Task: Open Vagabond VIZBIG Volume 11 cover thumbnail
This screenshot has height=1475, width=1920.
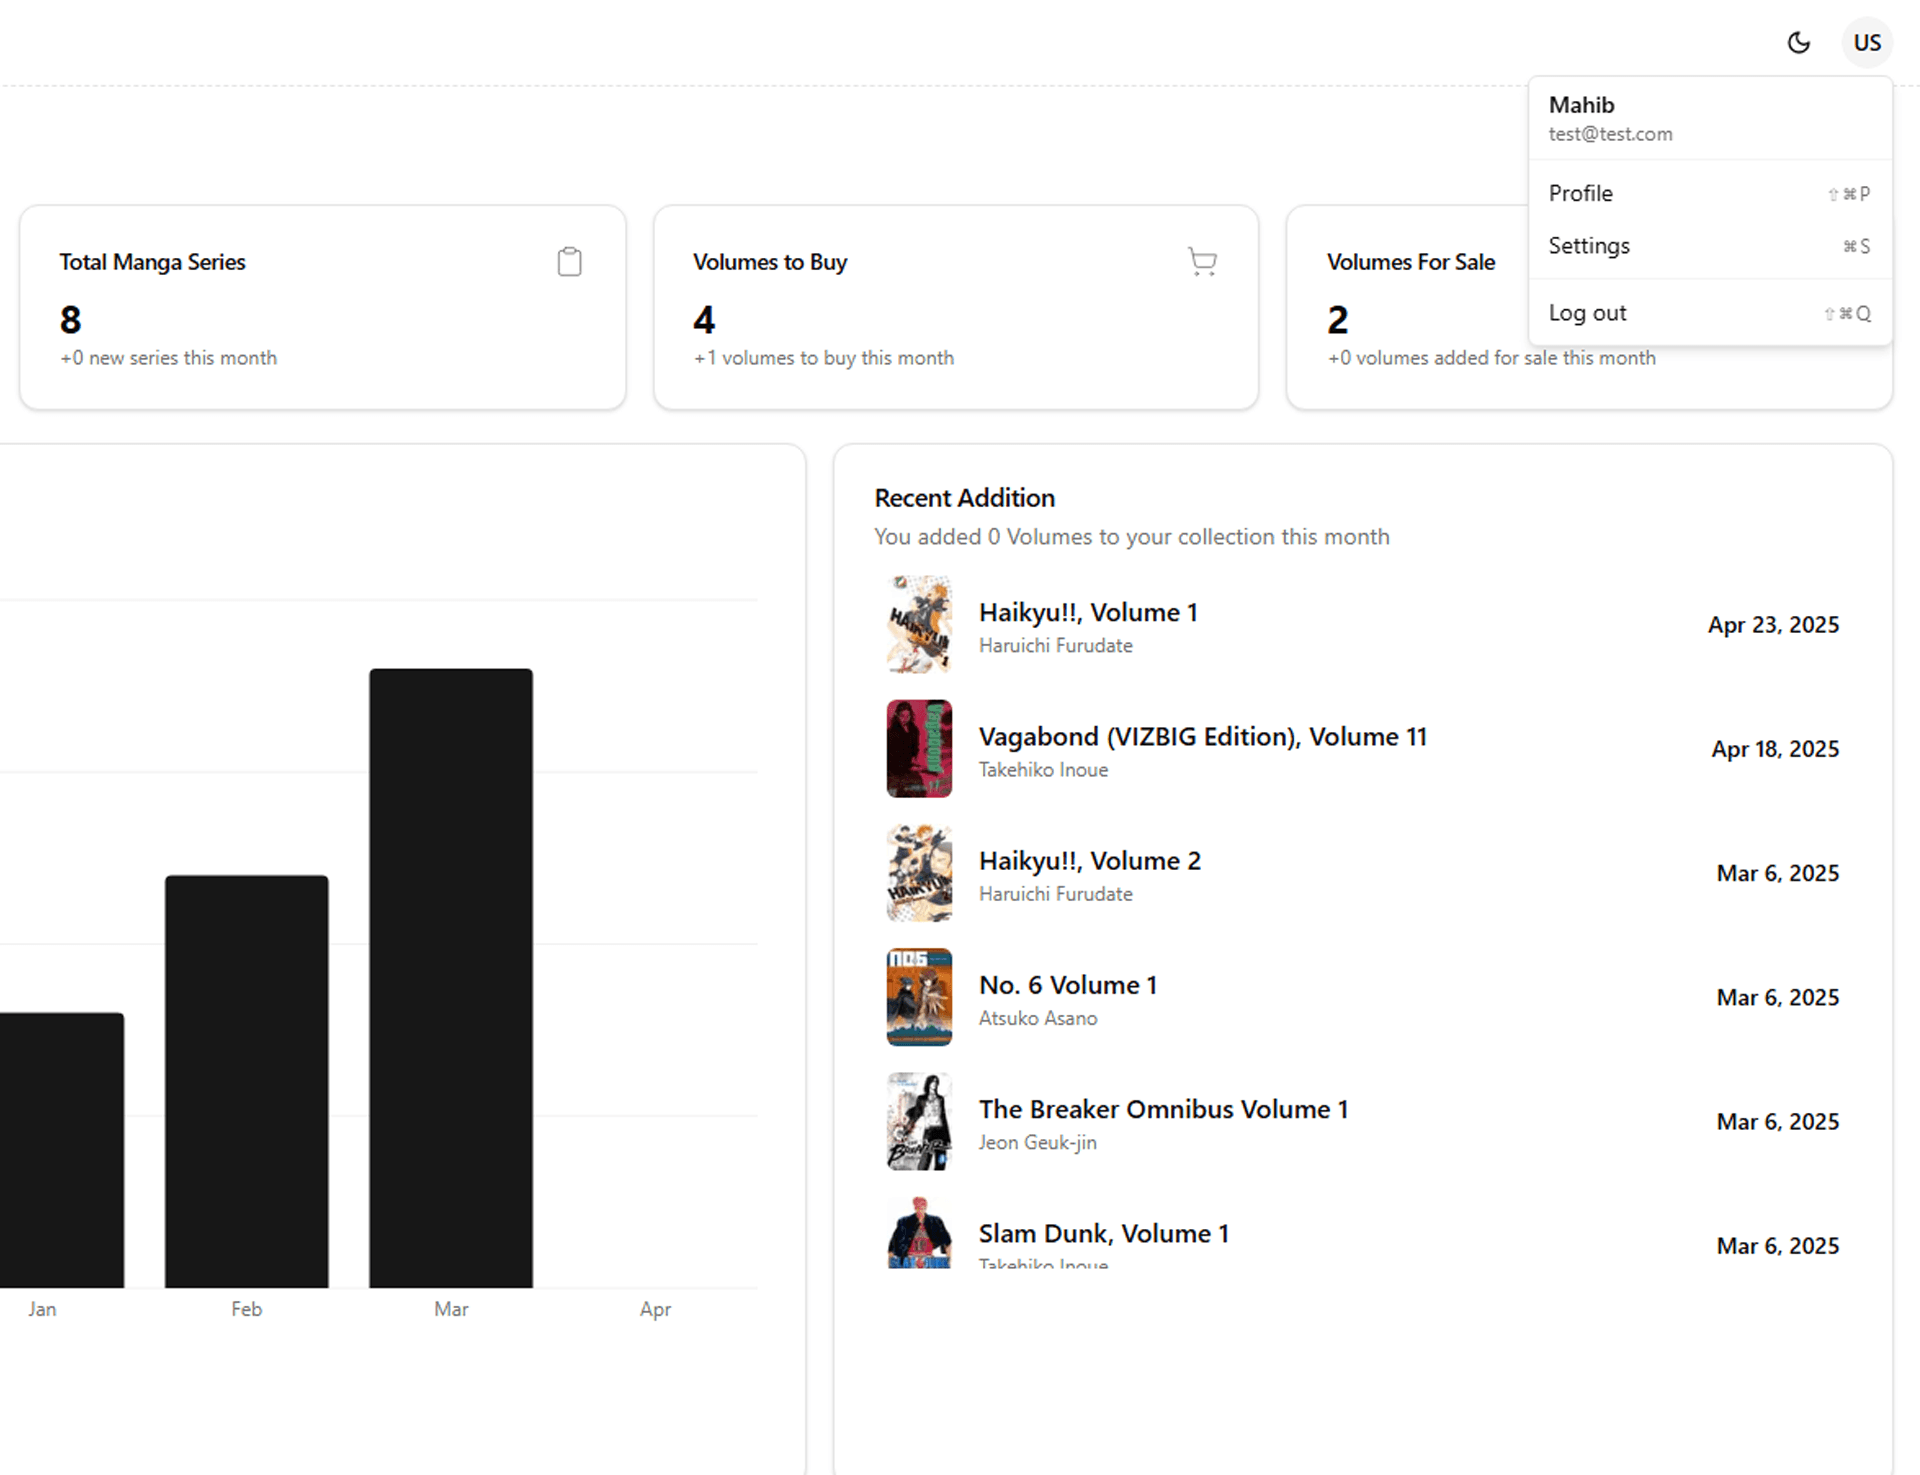Action: click(919, 748)
